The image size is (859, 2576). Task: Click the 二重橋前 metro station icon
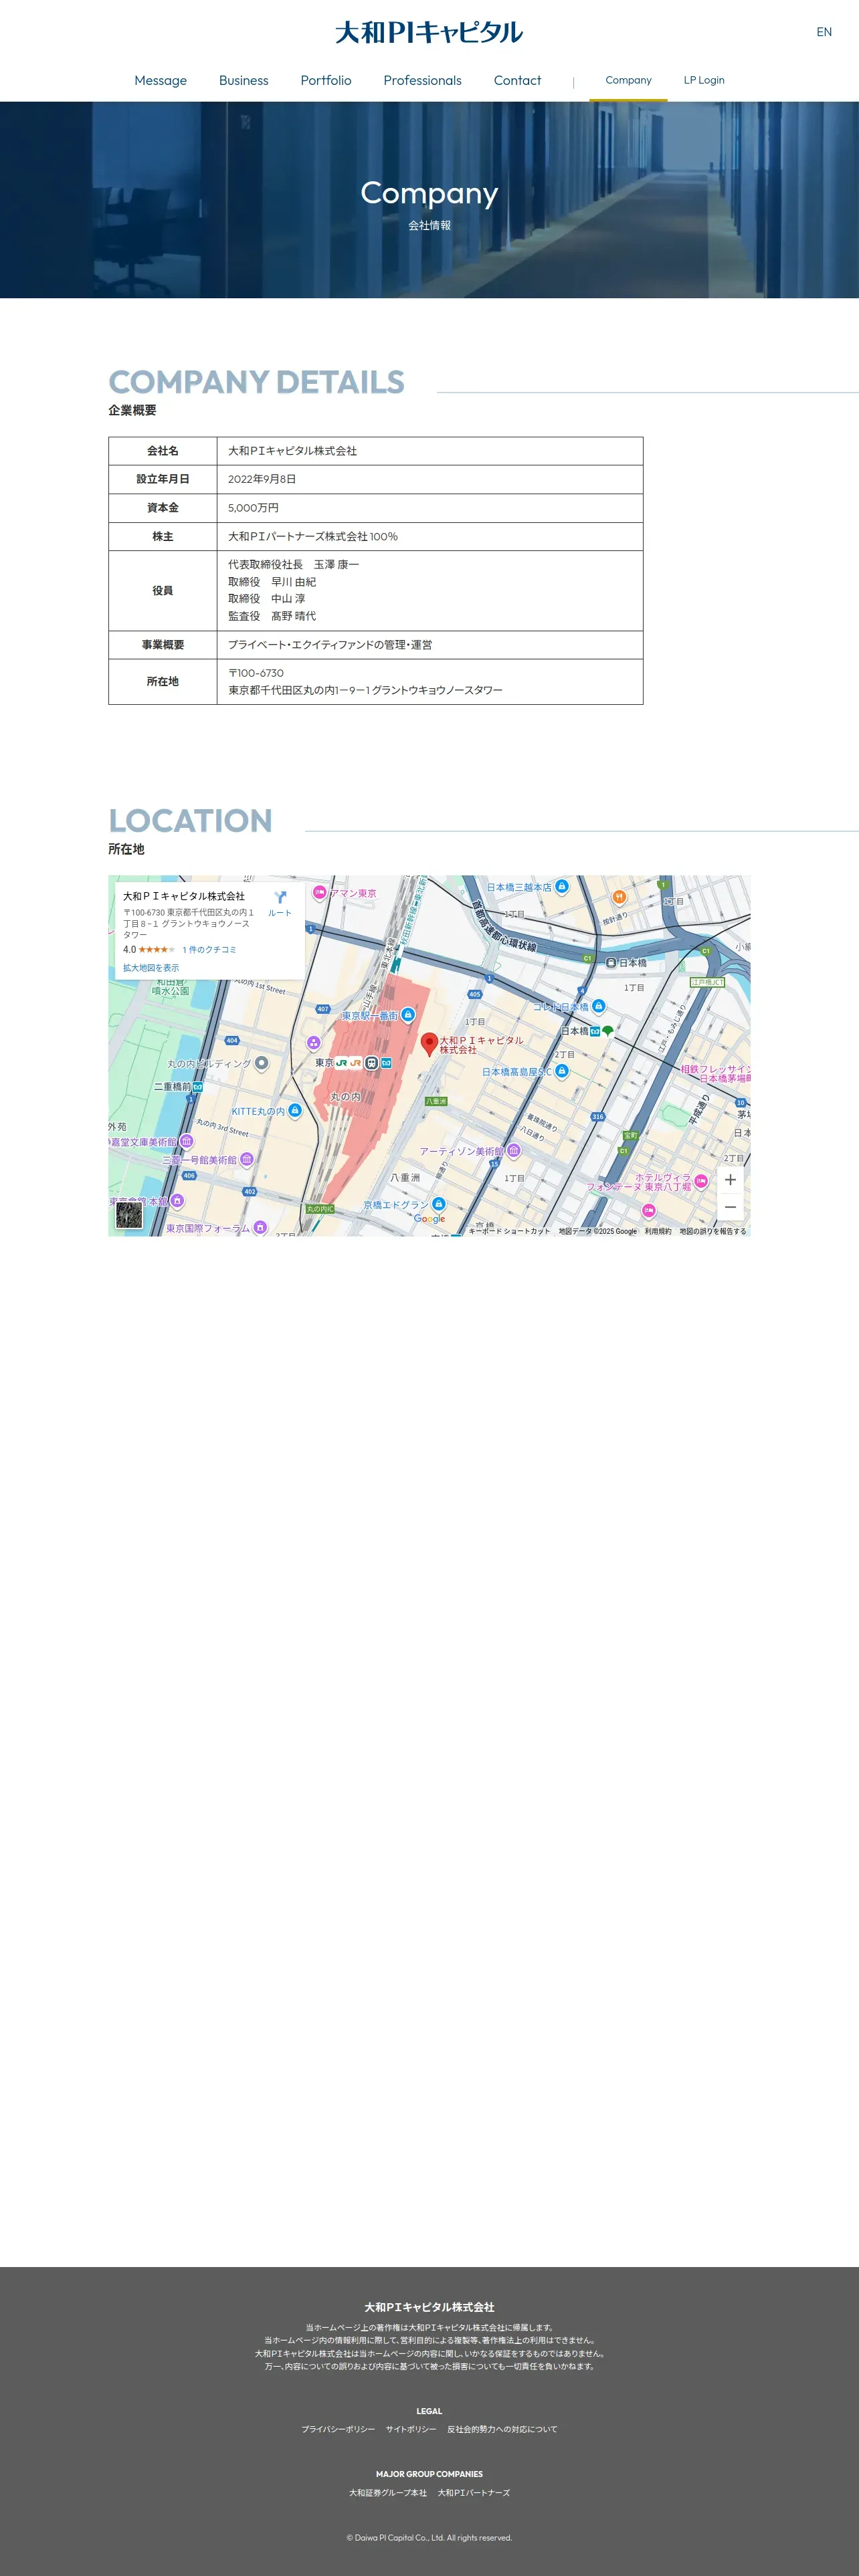pos(198,1086)
